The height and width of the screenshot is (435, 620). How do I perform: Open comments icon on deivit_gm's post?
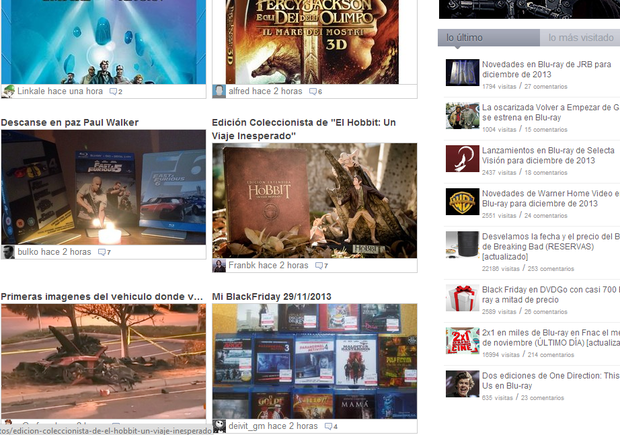tap(328, 426)
